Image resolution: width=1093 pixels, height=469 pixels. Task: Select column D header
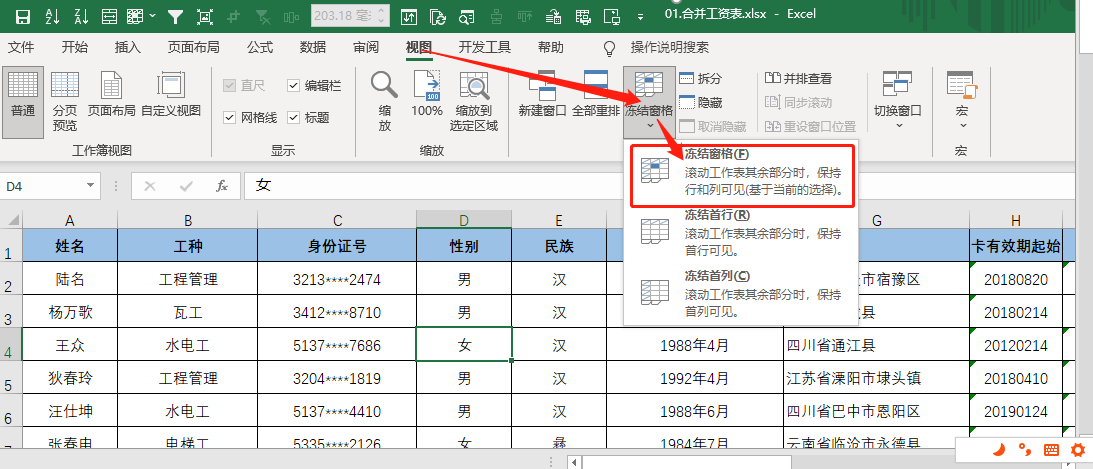click(x=464, y=220)
